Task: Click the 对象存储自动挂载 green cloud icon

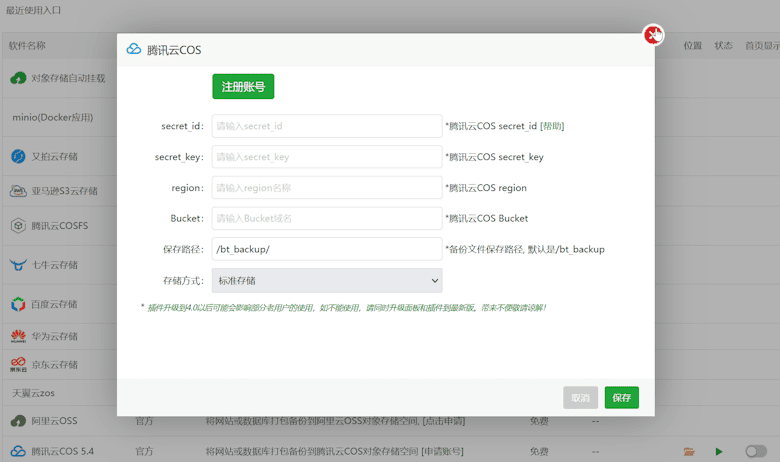Action: point(18,78)
